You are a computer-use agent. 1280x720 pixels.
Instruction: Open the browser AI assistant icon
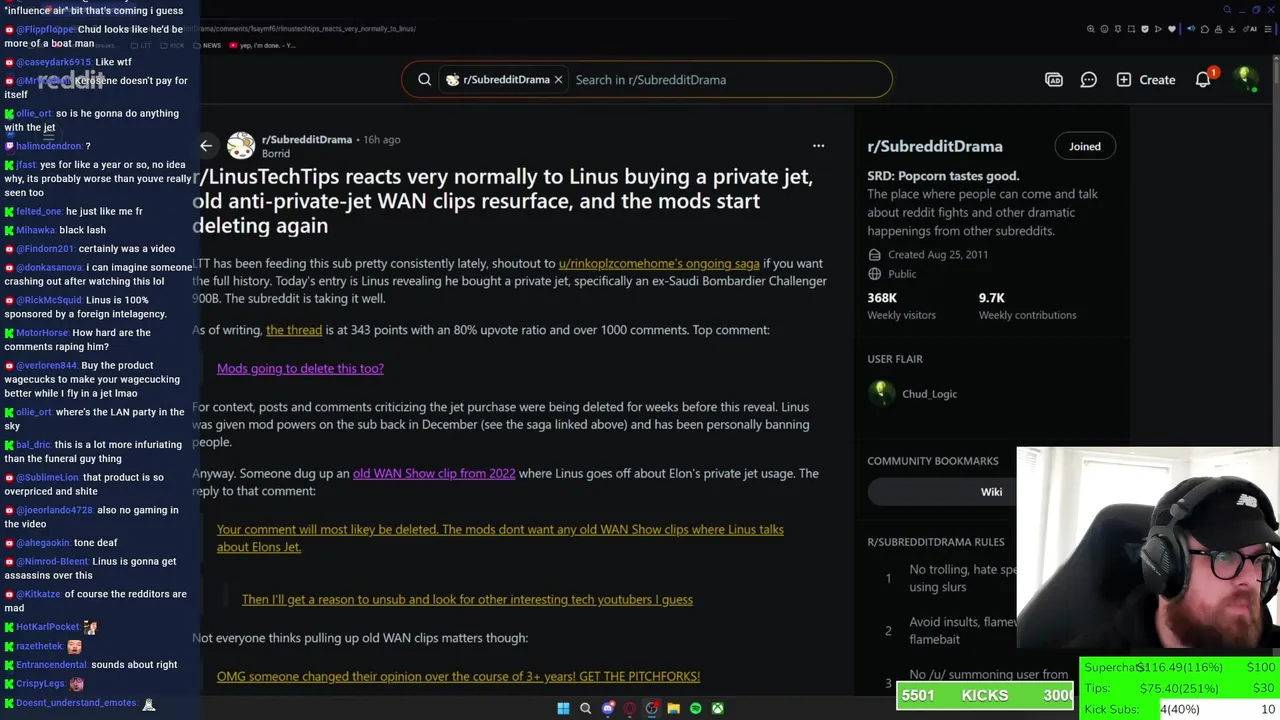pos(1250,29)
